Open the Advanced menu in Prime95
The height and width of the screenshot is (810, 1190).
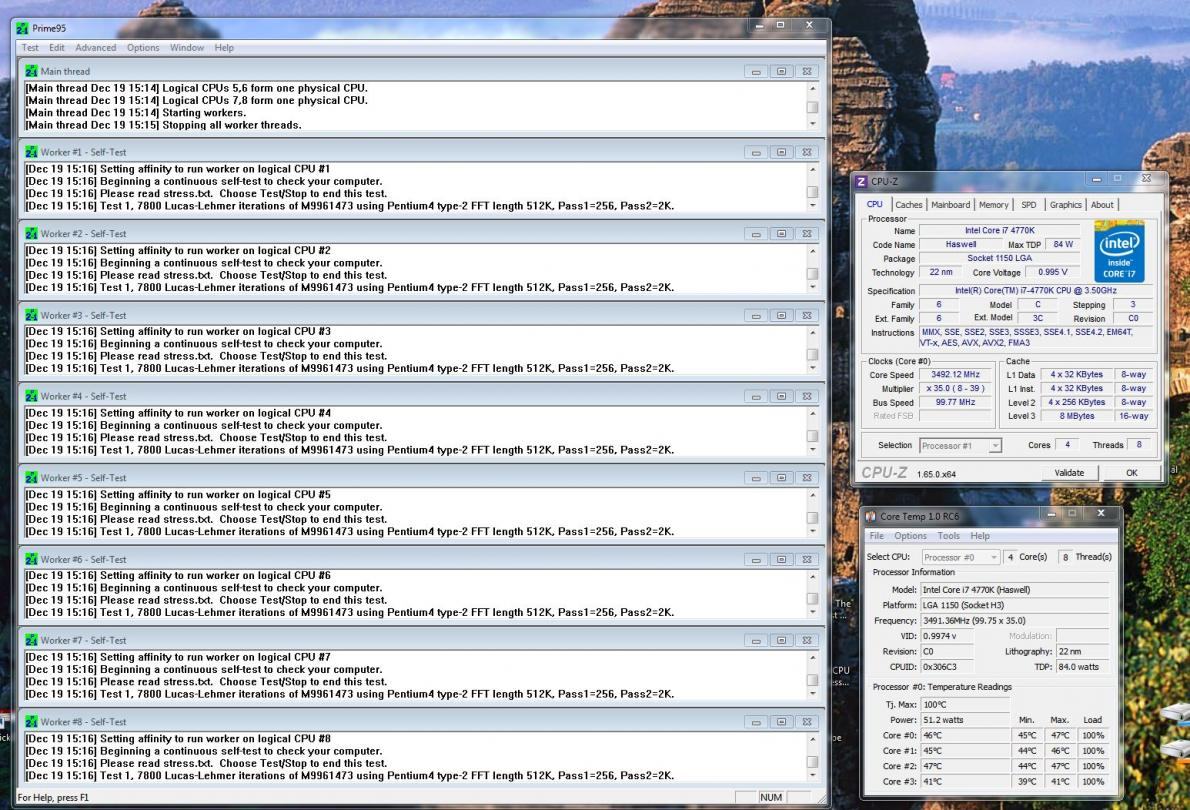pyautogui.click(x=96, y=48)
